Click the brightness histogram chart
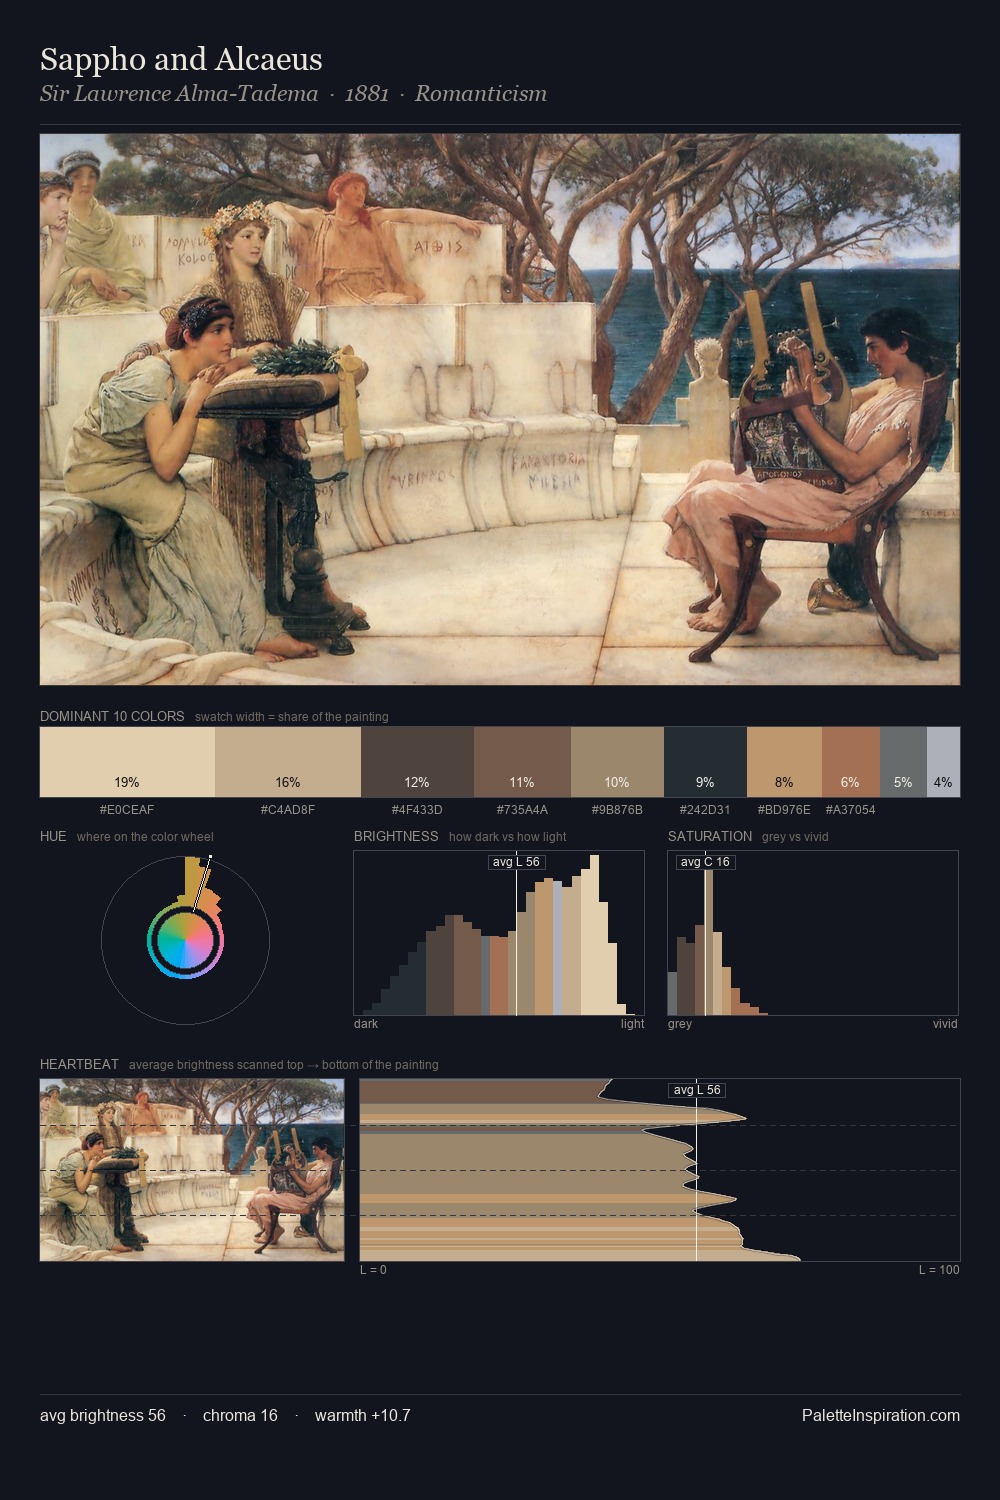 coord(499,933)
